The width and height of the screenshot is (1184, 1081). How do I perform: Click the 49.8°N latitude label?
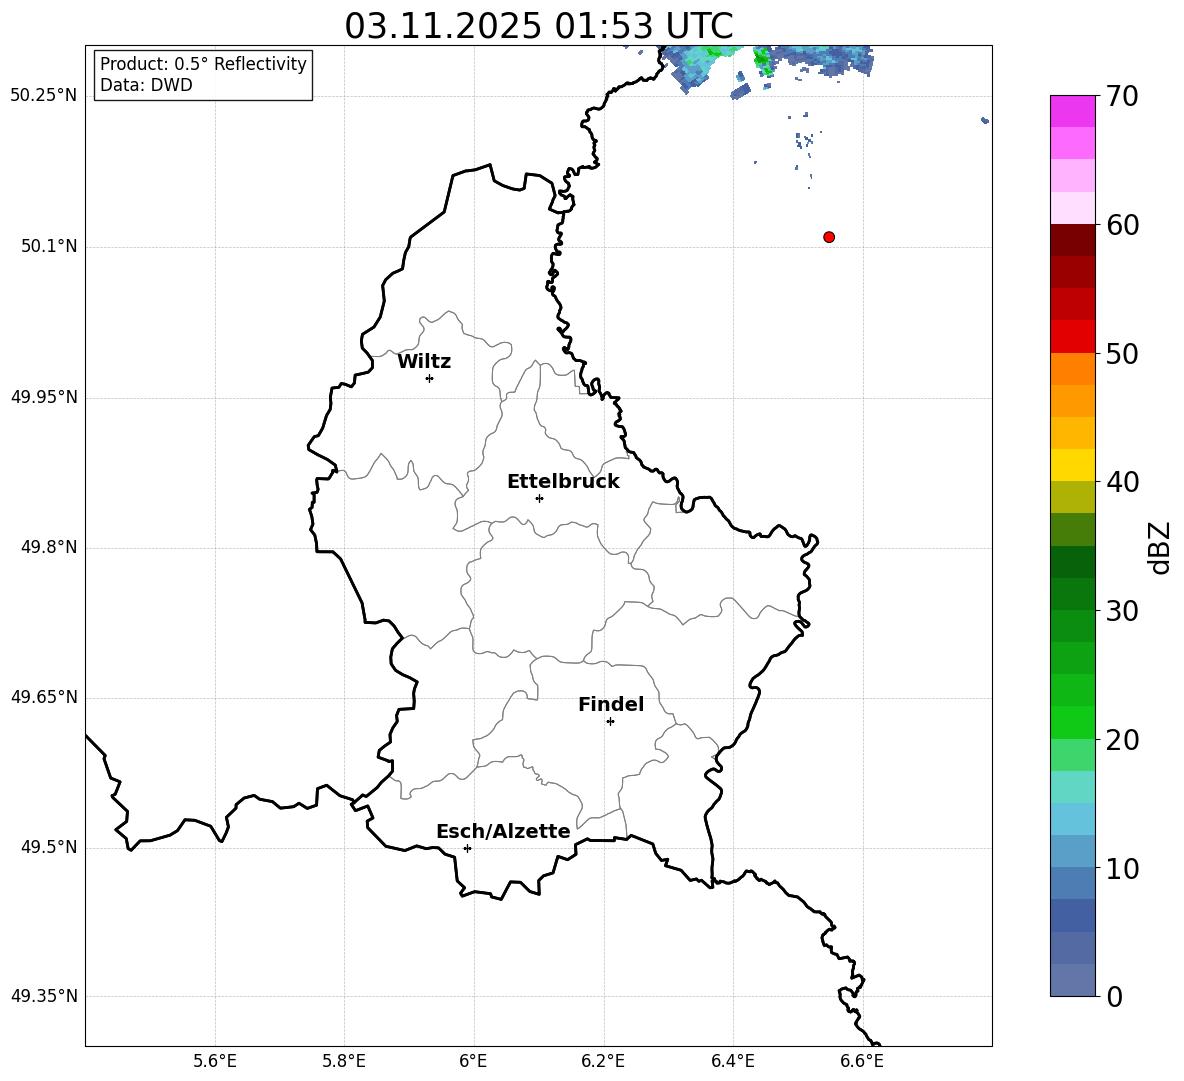coord(49,547)
